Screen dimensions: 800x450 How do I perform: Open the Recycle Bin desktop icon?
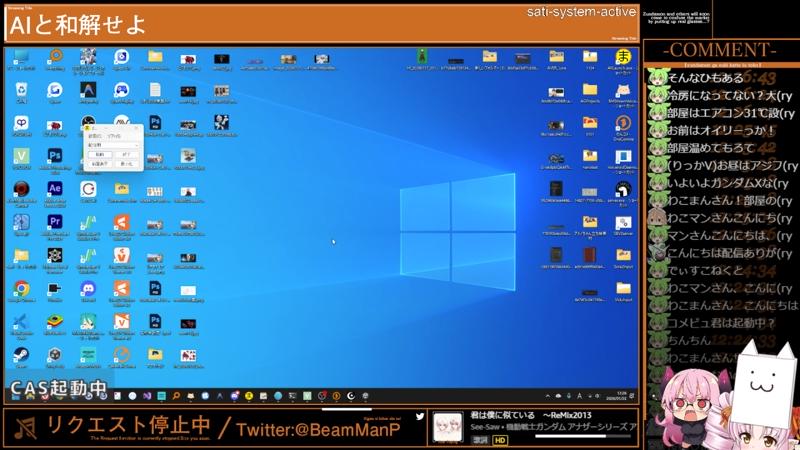tap(21, 91)
